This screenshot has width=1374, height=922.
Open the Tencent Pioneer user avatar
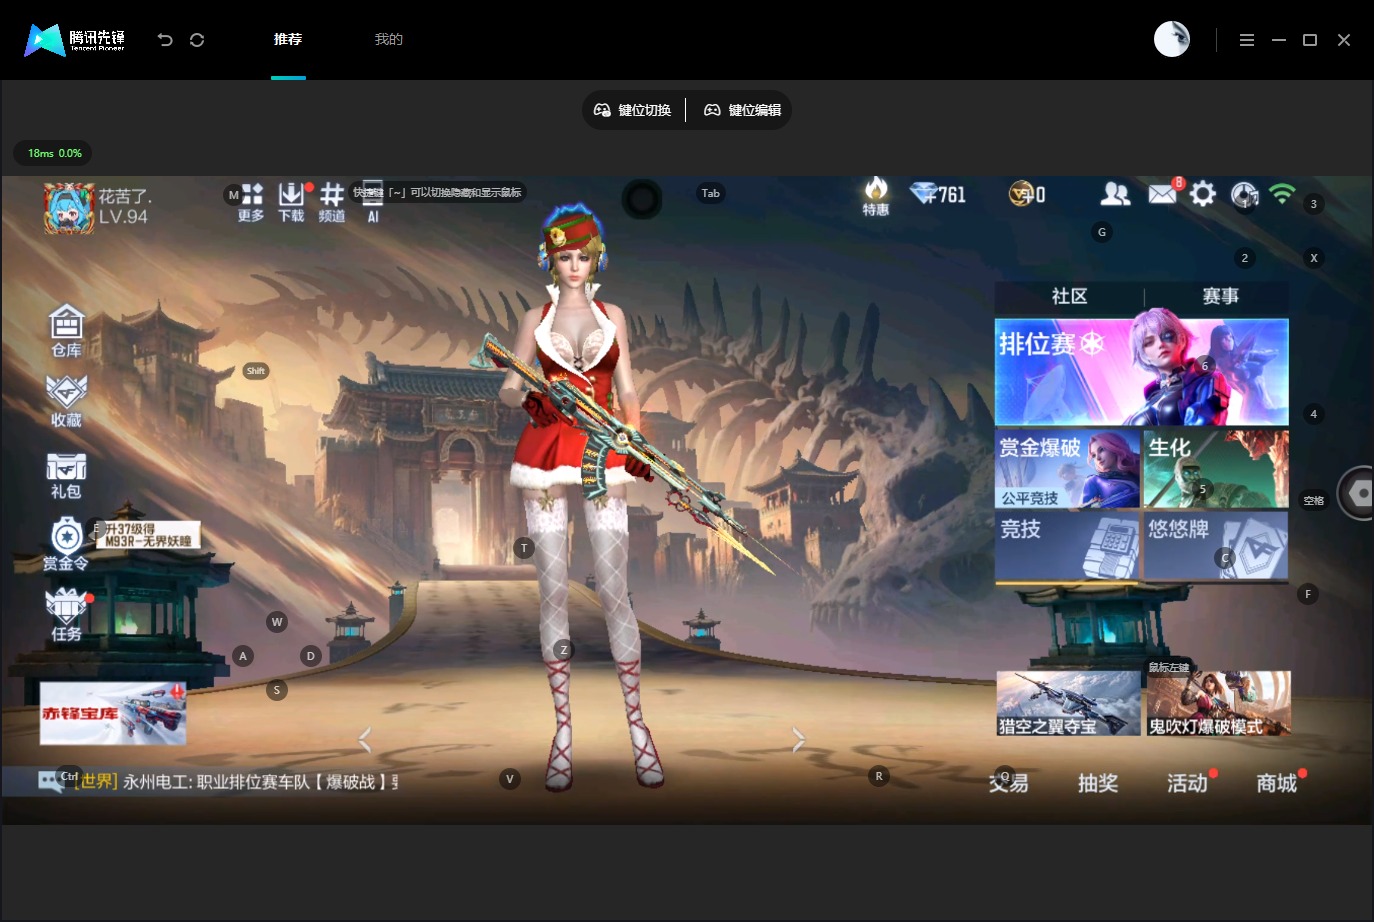[1172, 39]
